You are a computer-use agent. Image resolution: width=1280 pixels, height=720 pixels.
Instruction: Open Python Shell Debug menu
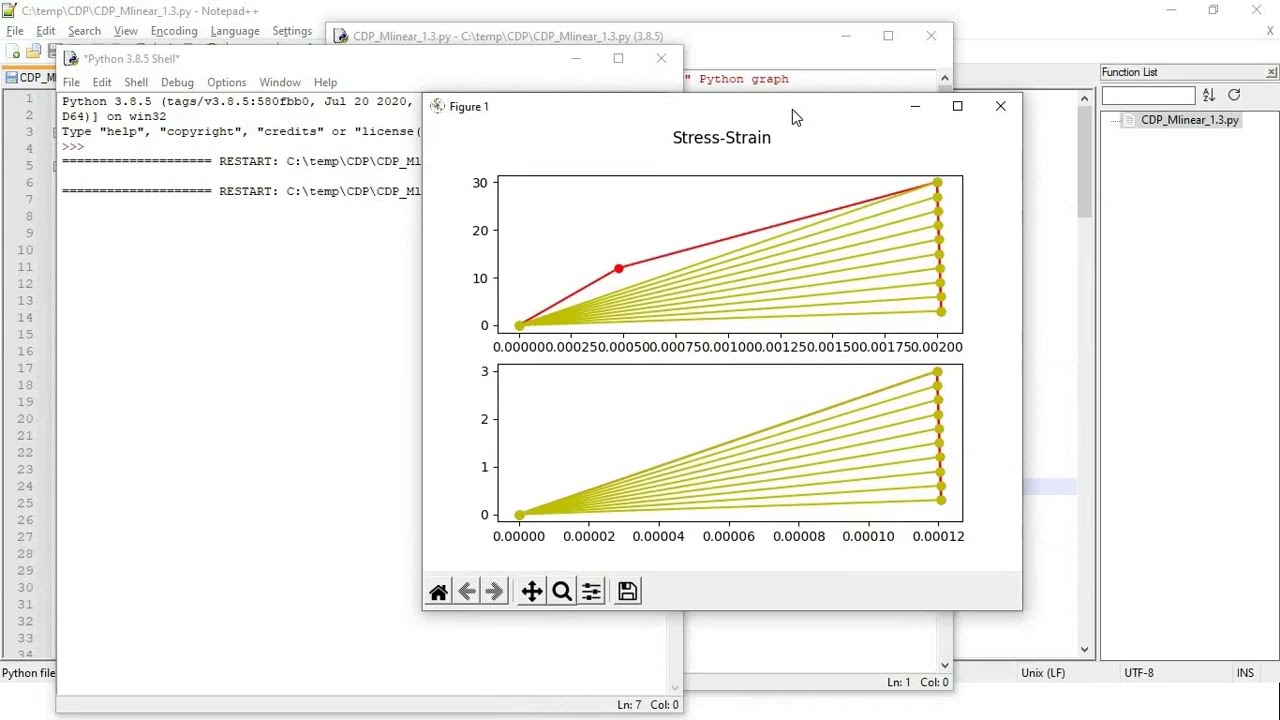pyautogui.click(x=177, y=82)
